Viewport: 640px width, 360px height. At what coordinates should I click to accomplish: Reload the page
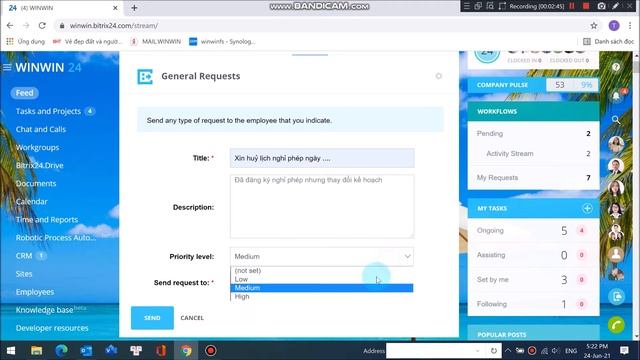42,26
